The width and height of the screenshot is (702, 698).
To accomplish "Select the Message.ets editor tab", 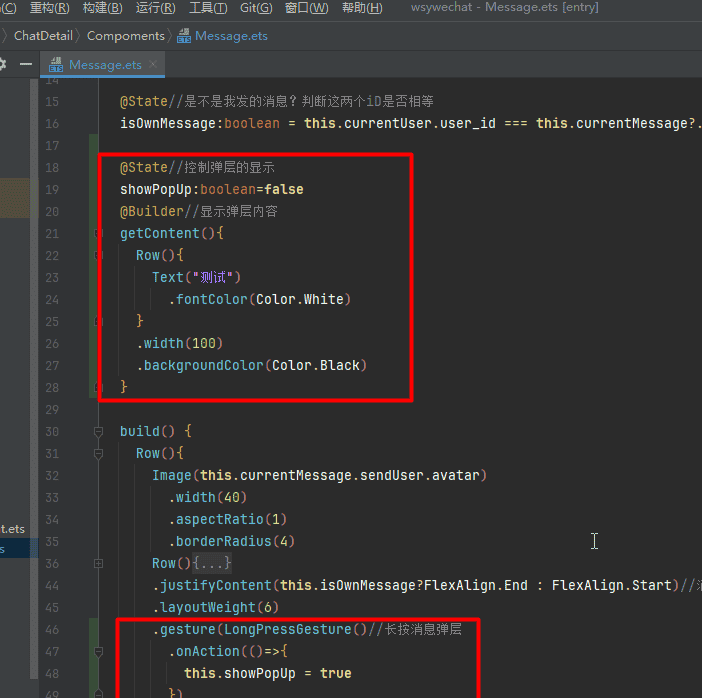I will click(105, 65).
